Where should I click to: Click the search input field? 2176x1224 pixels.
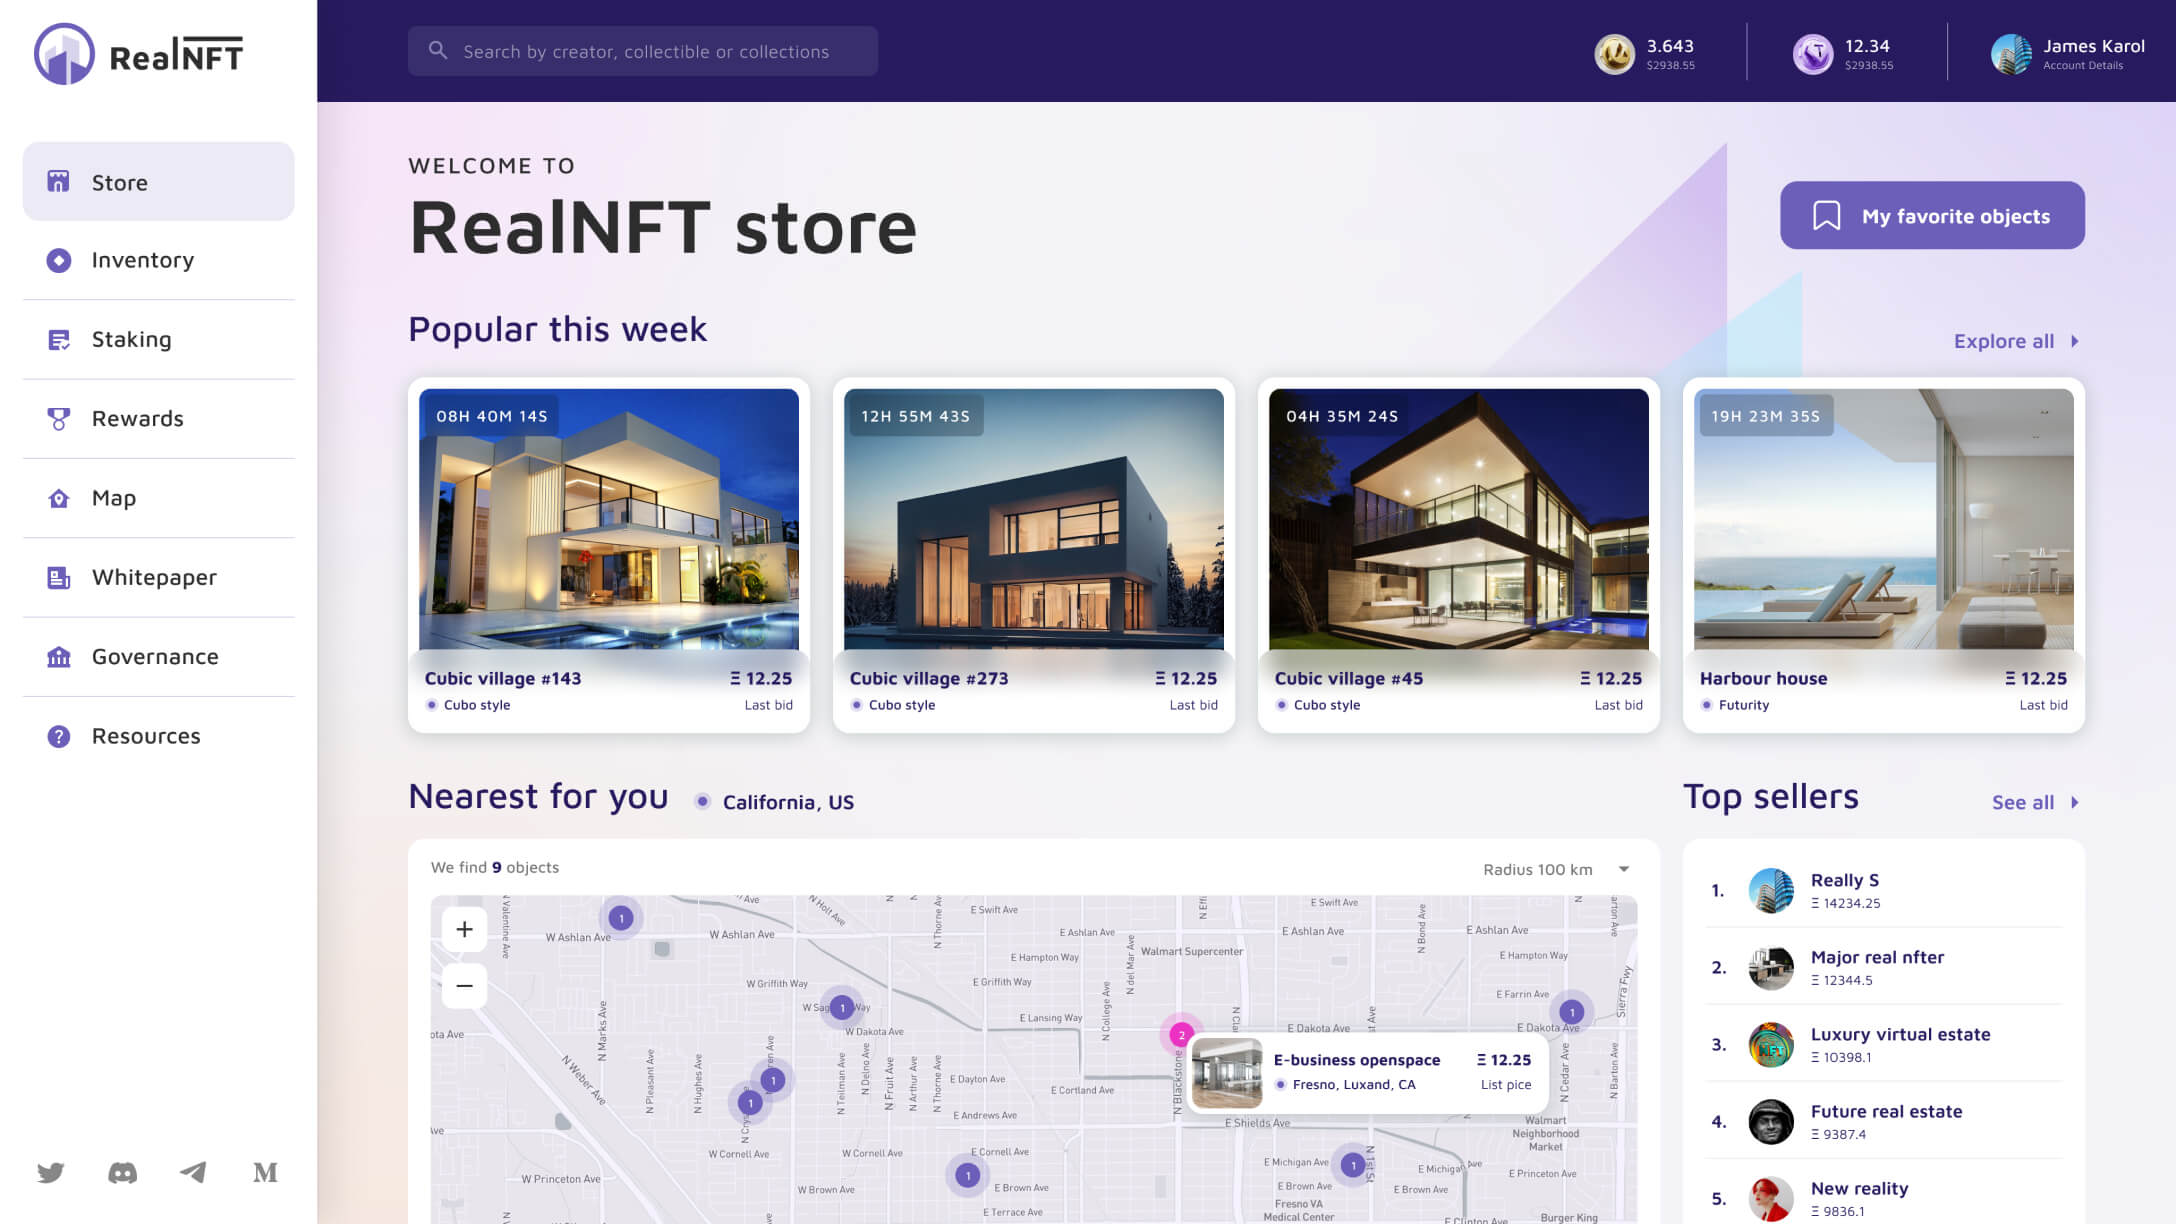click(643, 51)
